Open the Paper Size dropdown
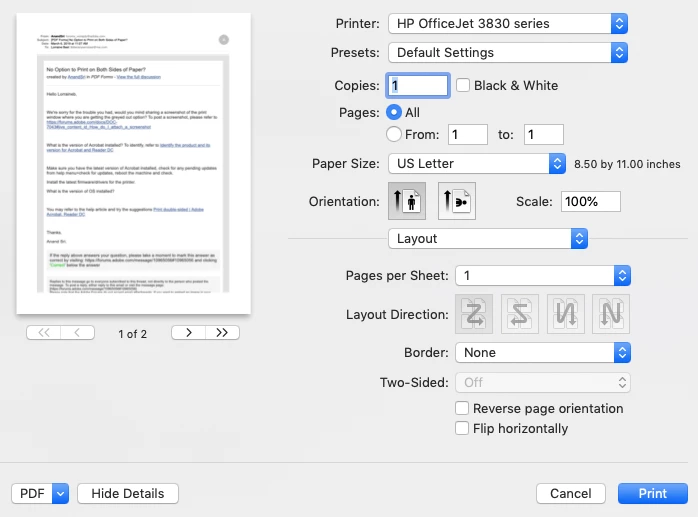Image resolution: width=698 pixels, height=517 pixels. coord(477,163)
